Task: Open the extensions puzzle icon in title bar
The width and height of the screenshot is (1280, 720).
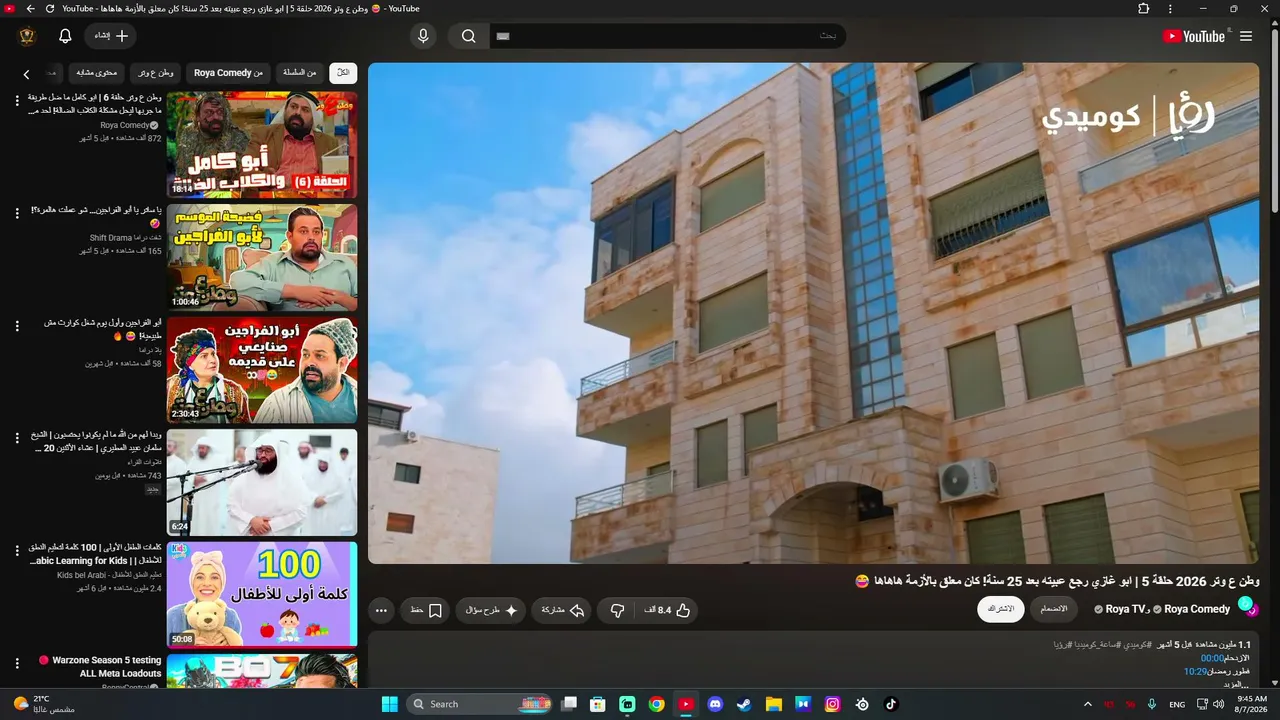Action: 1144,9
